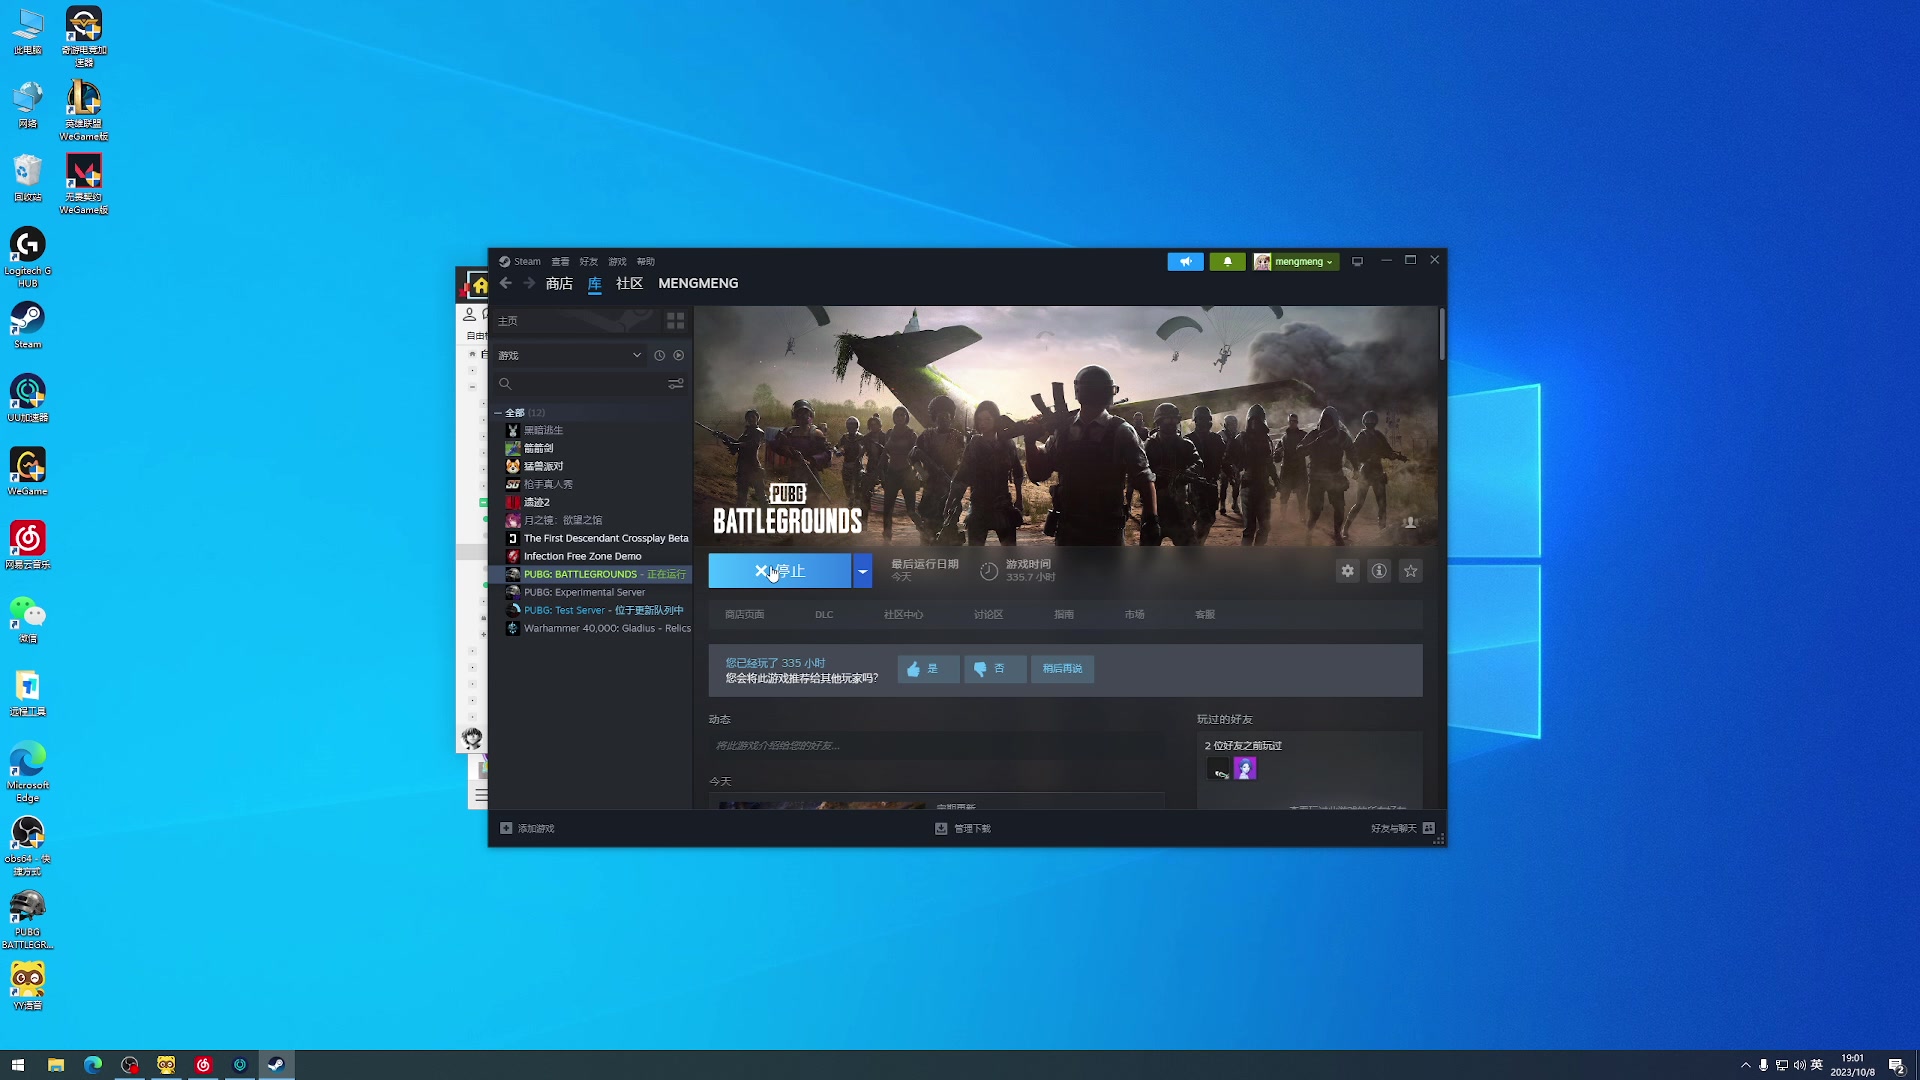Sort library by recent activity clock icon
Screen dimensions: 1920x1080
(x=659, y=355)
